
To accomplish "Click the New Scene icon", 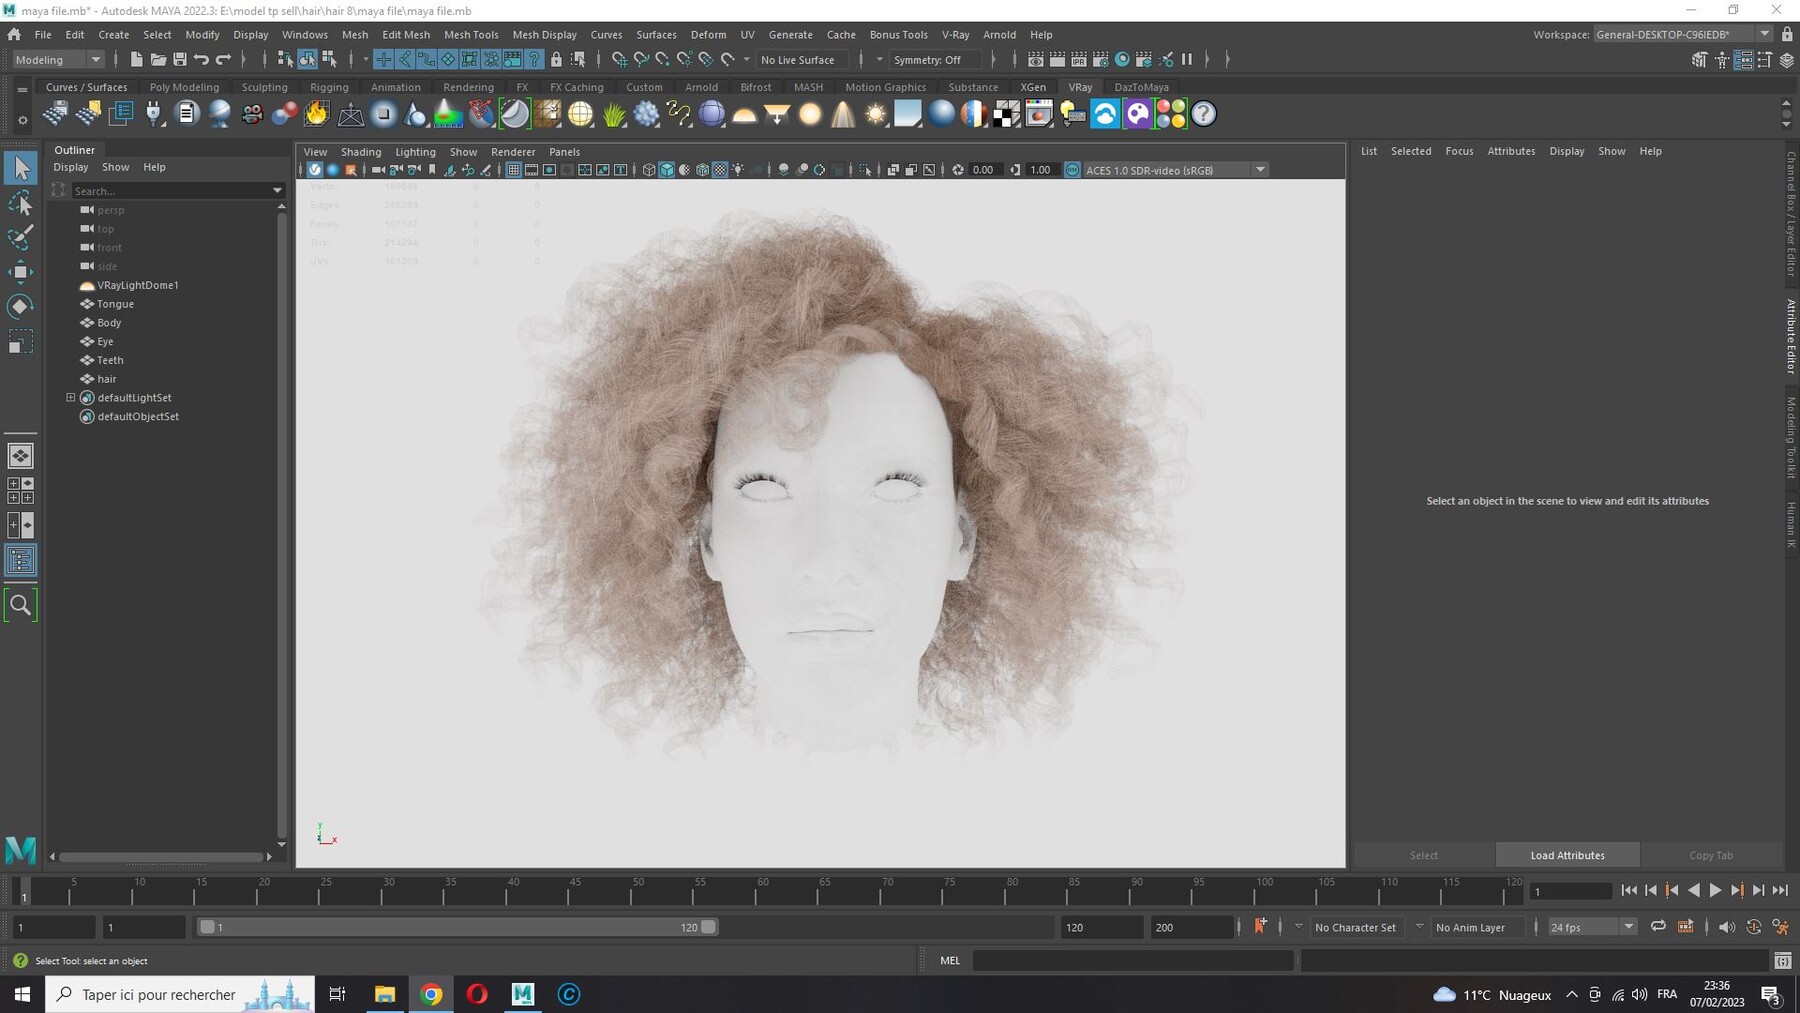I will pyautogui.click(x=136, y=59).
